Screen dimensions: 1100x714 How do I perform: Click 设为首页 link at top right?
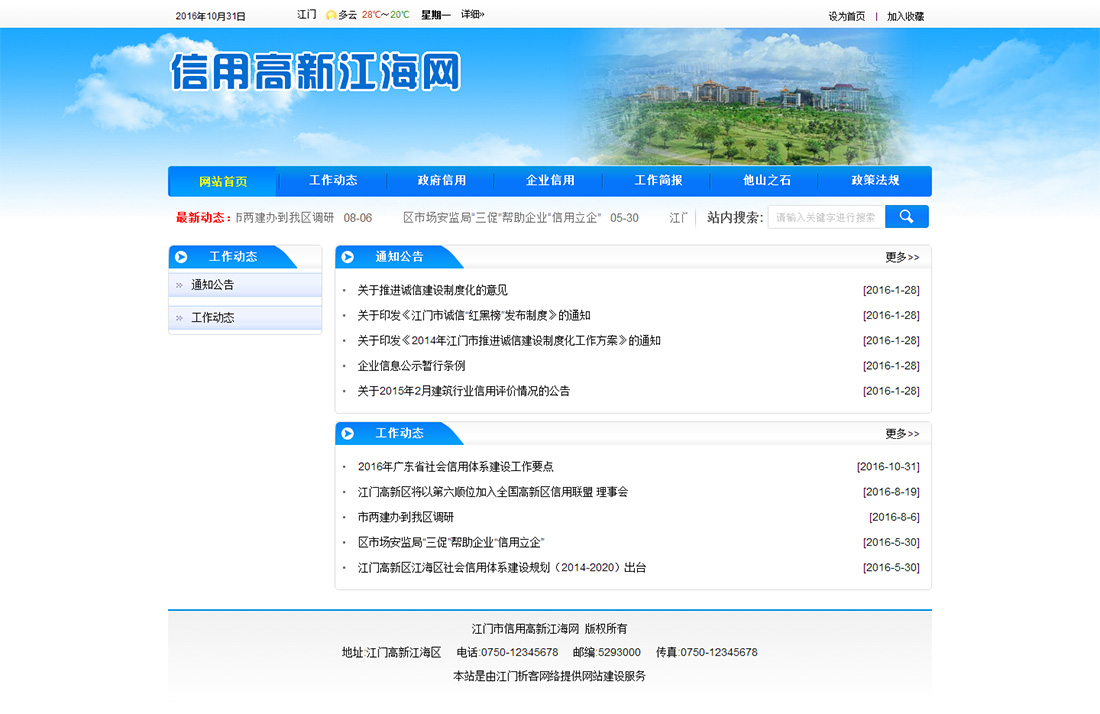[846, 16]
